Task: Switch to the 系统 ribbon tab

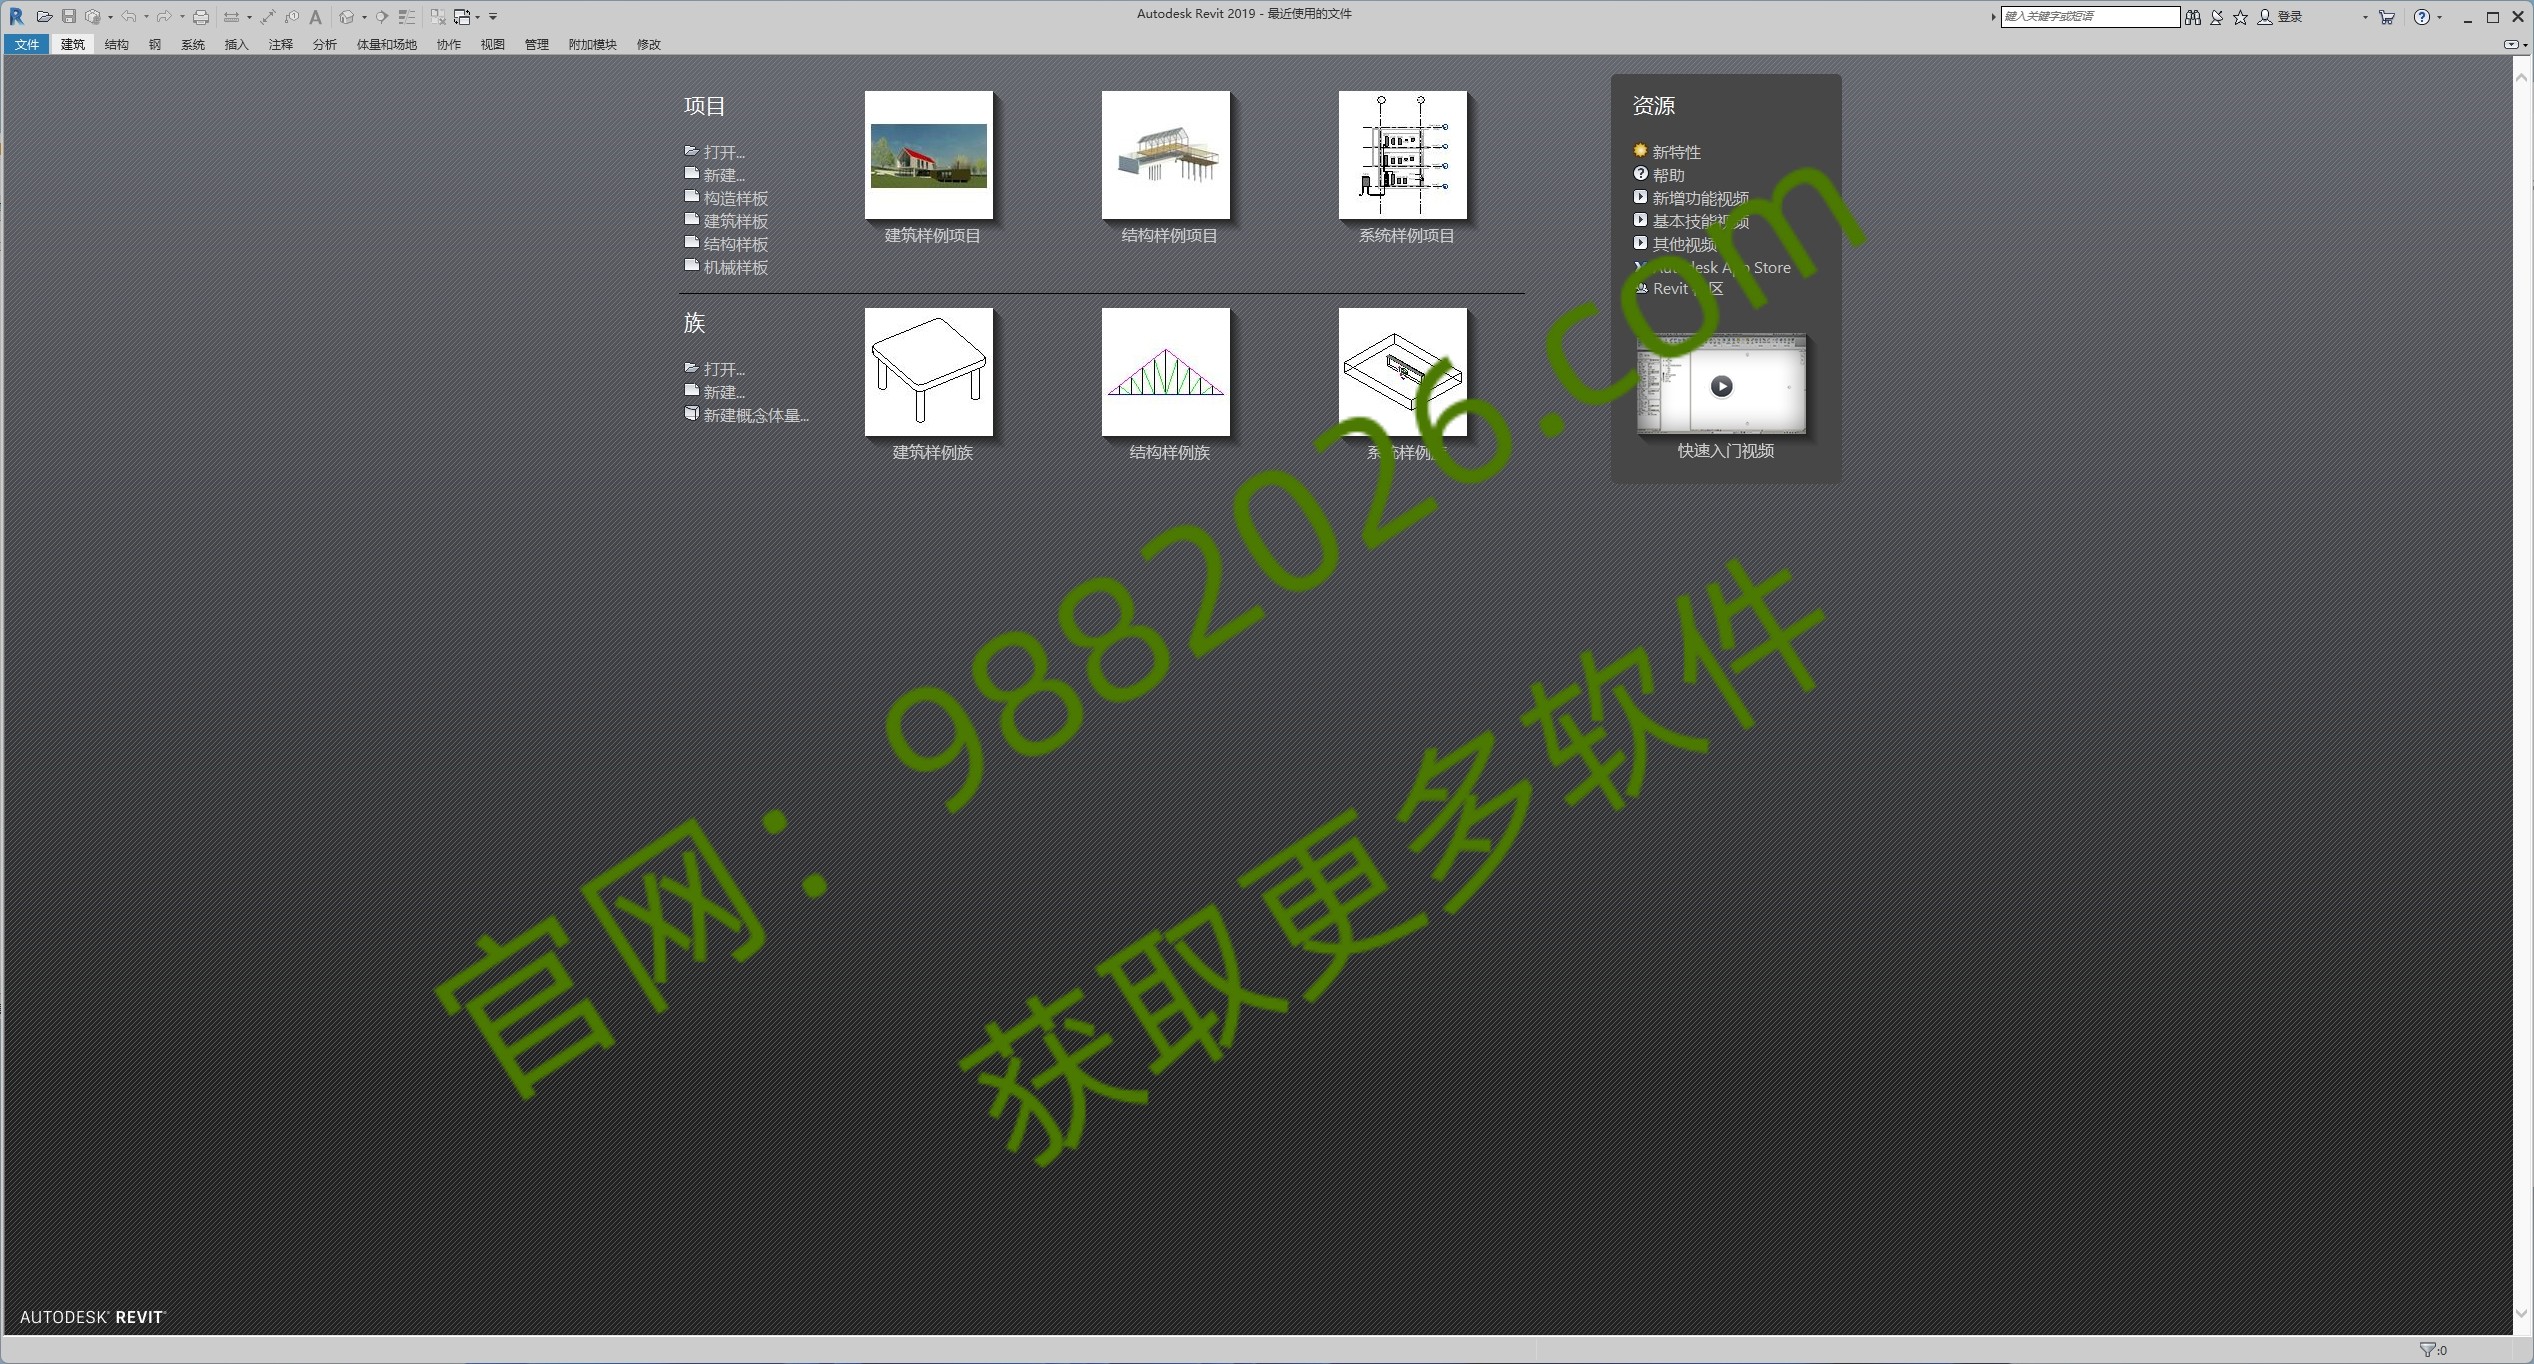Action: 193,44
